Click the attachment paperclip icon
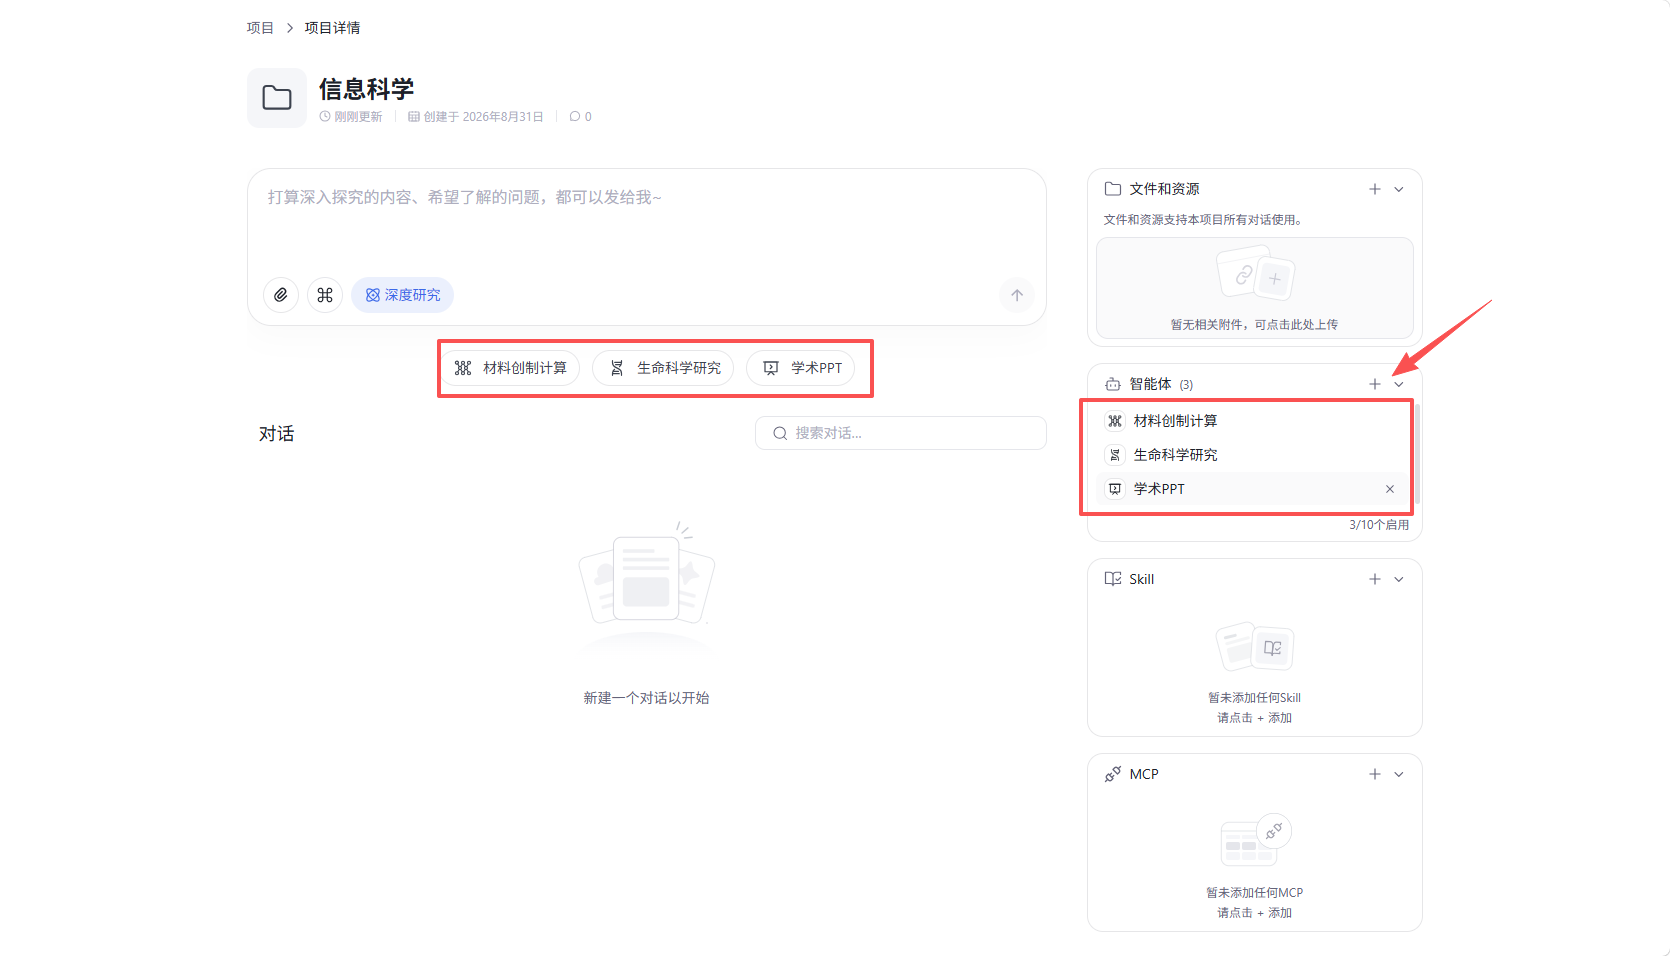 [281, 295]
